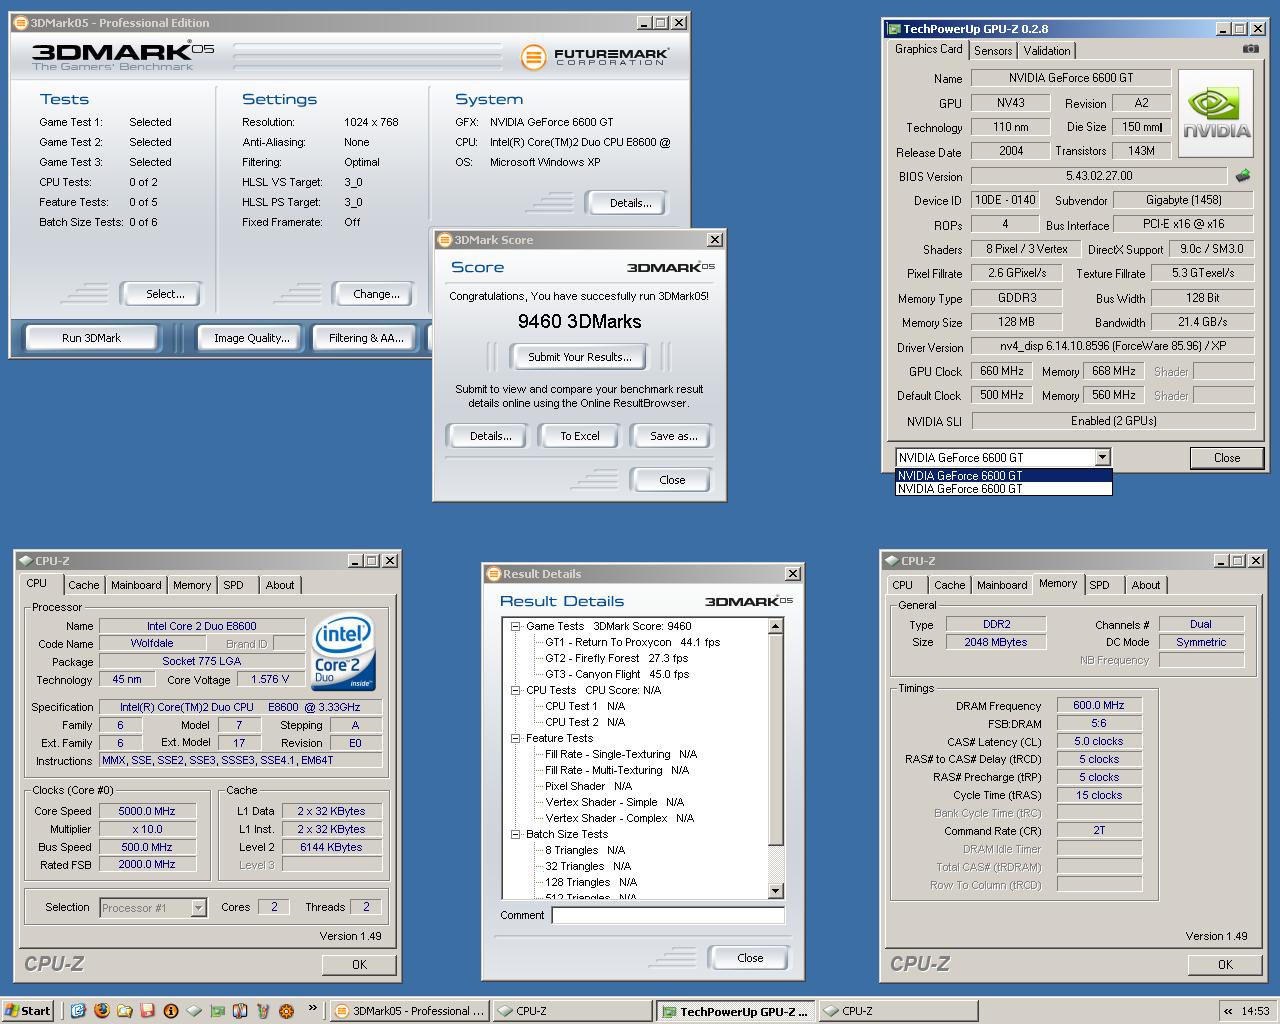Collapse the CPU Tests tree node
Screen dimensions: 1280x1024
click(x=516, y=690)
